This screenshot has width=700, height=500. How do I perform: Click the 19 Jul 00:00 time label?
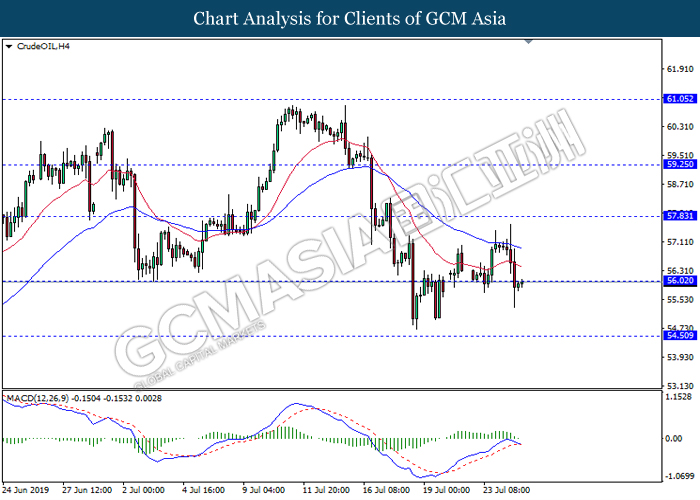point(446,490)
